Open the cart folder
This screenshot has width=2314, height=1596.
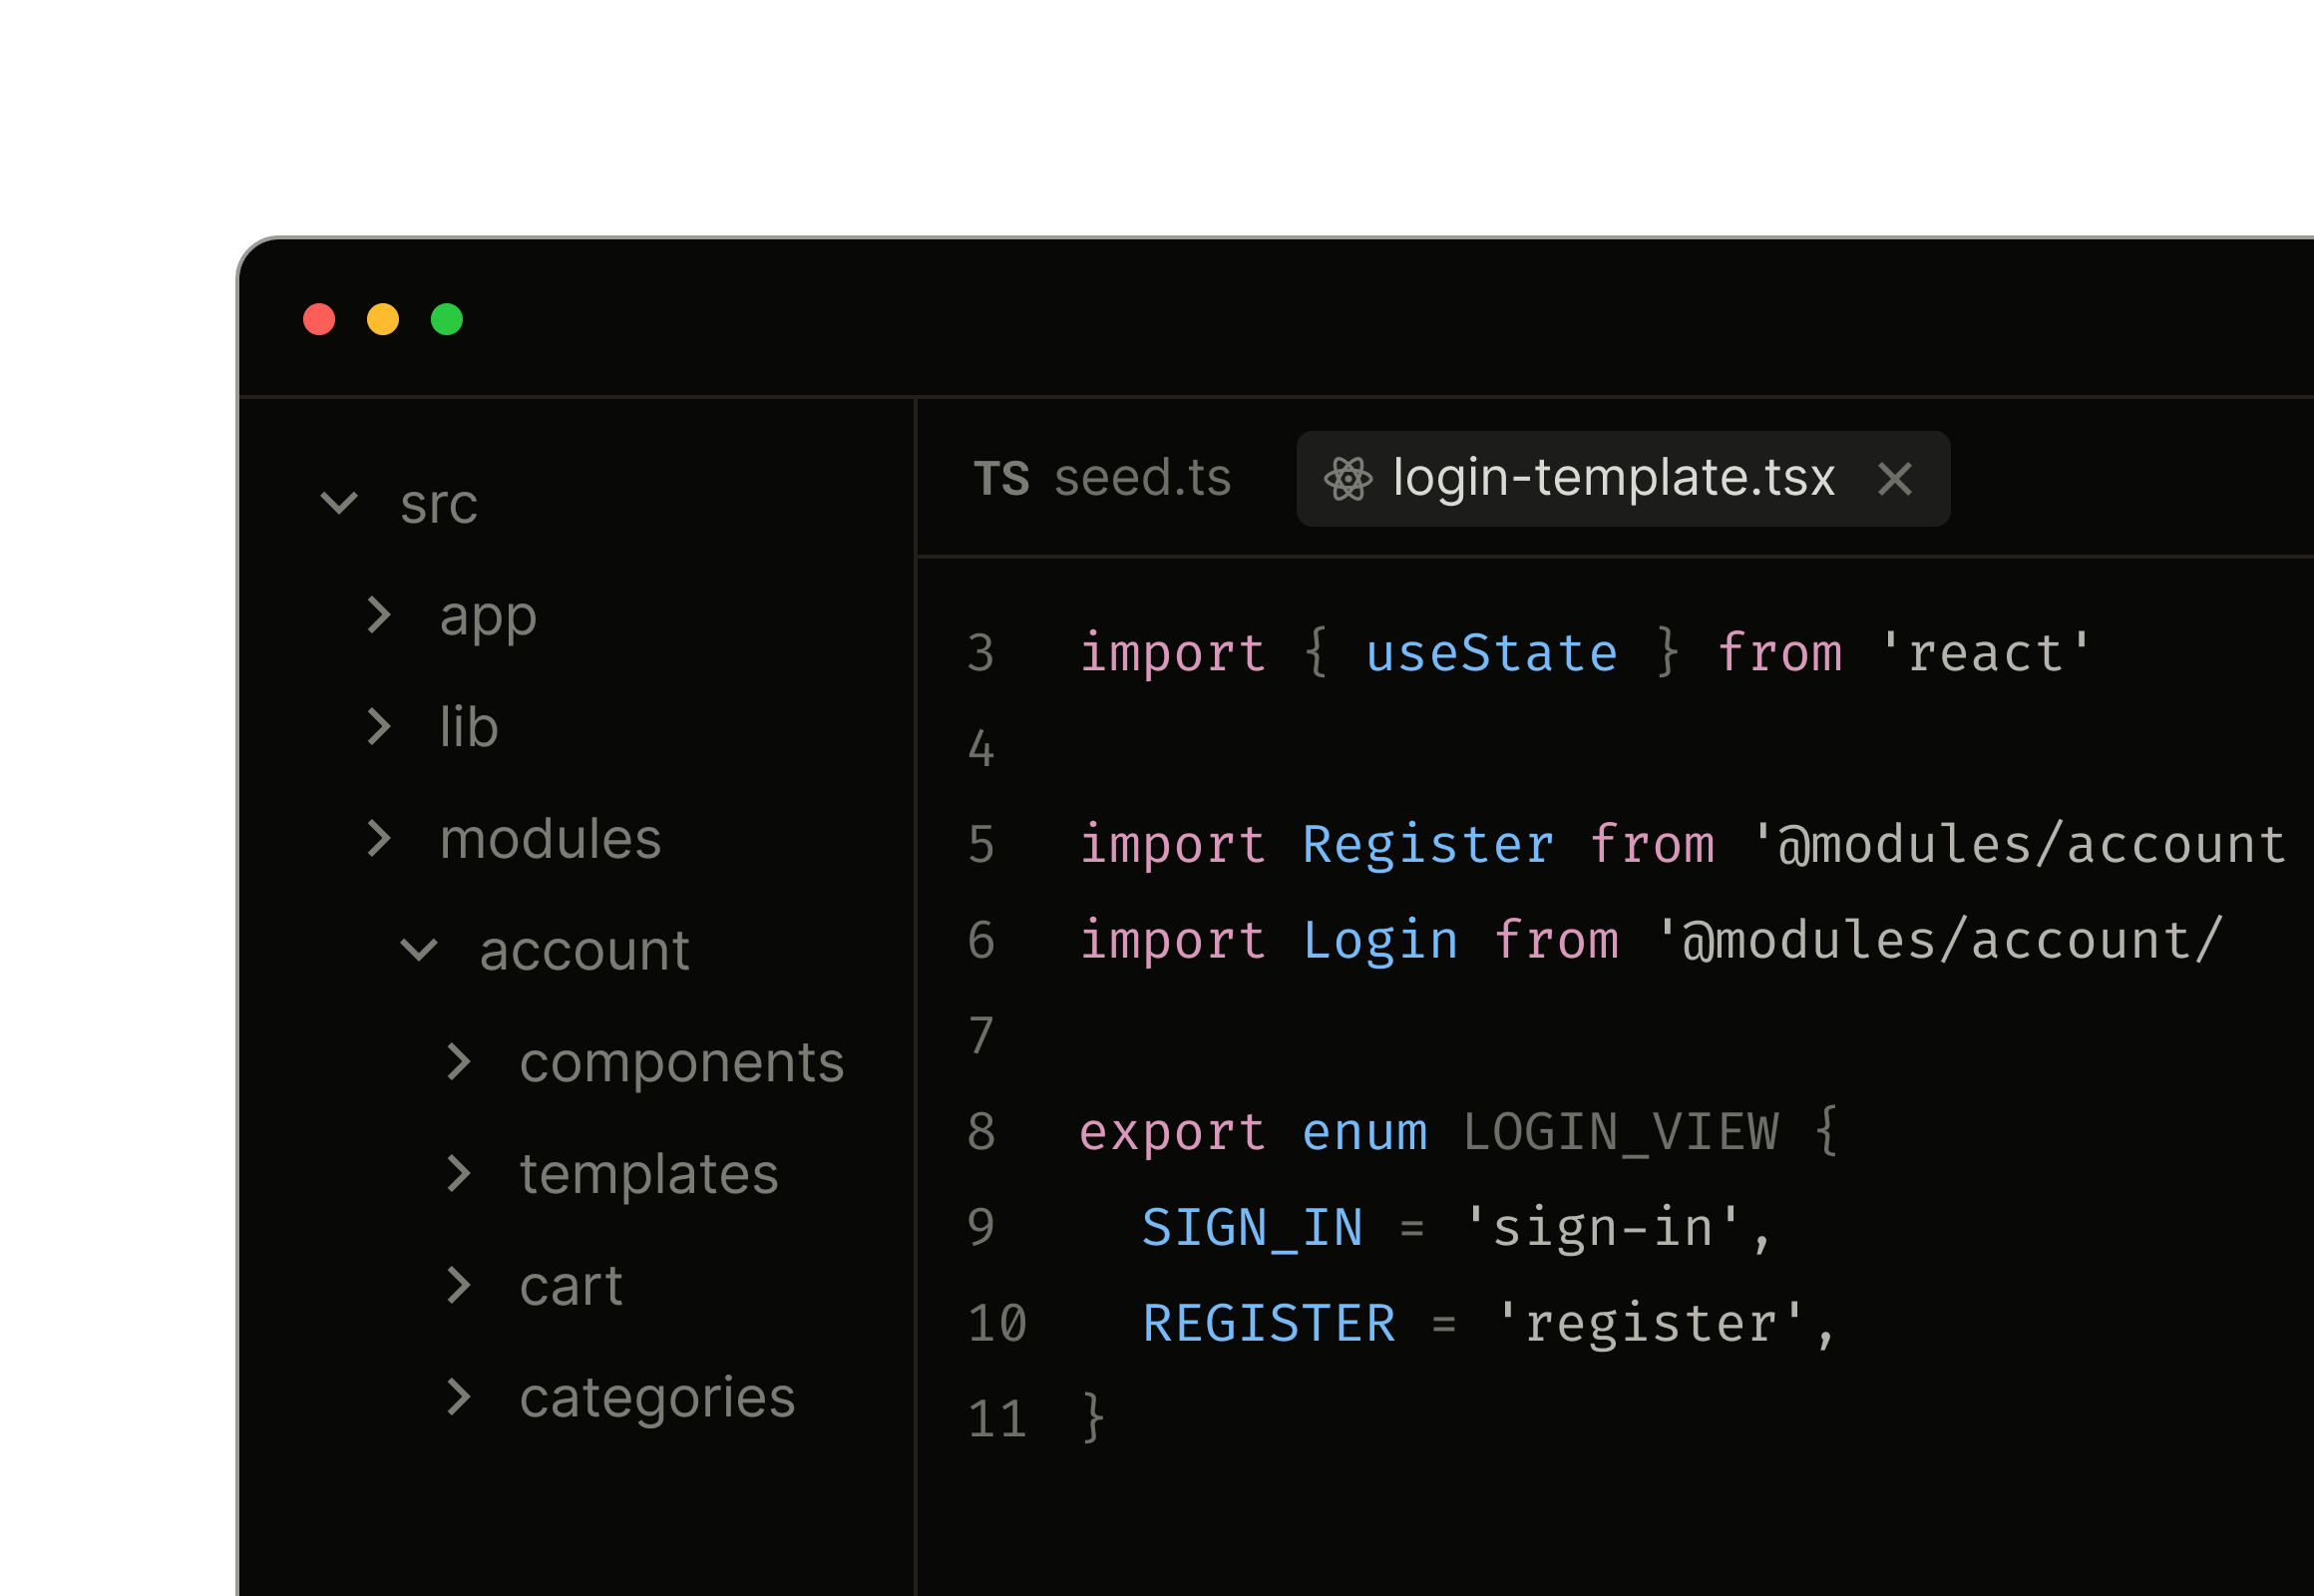(571, 1286)
